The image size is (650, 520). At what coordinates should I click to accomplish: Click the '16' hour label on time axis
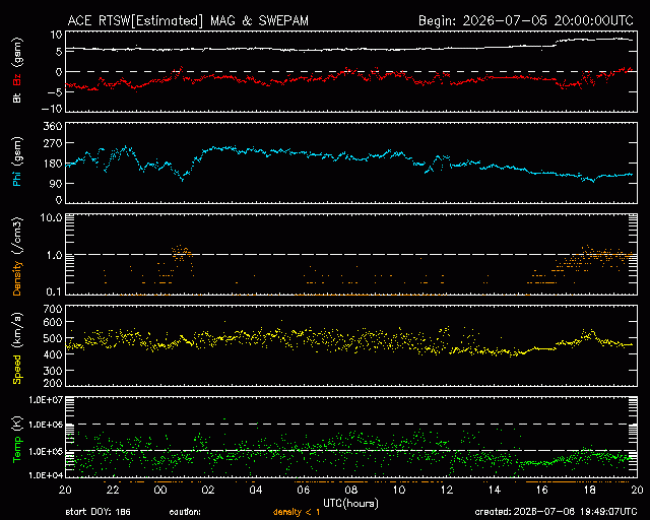coord(542,490)
